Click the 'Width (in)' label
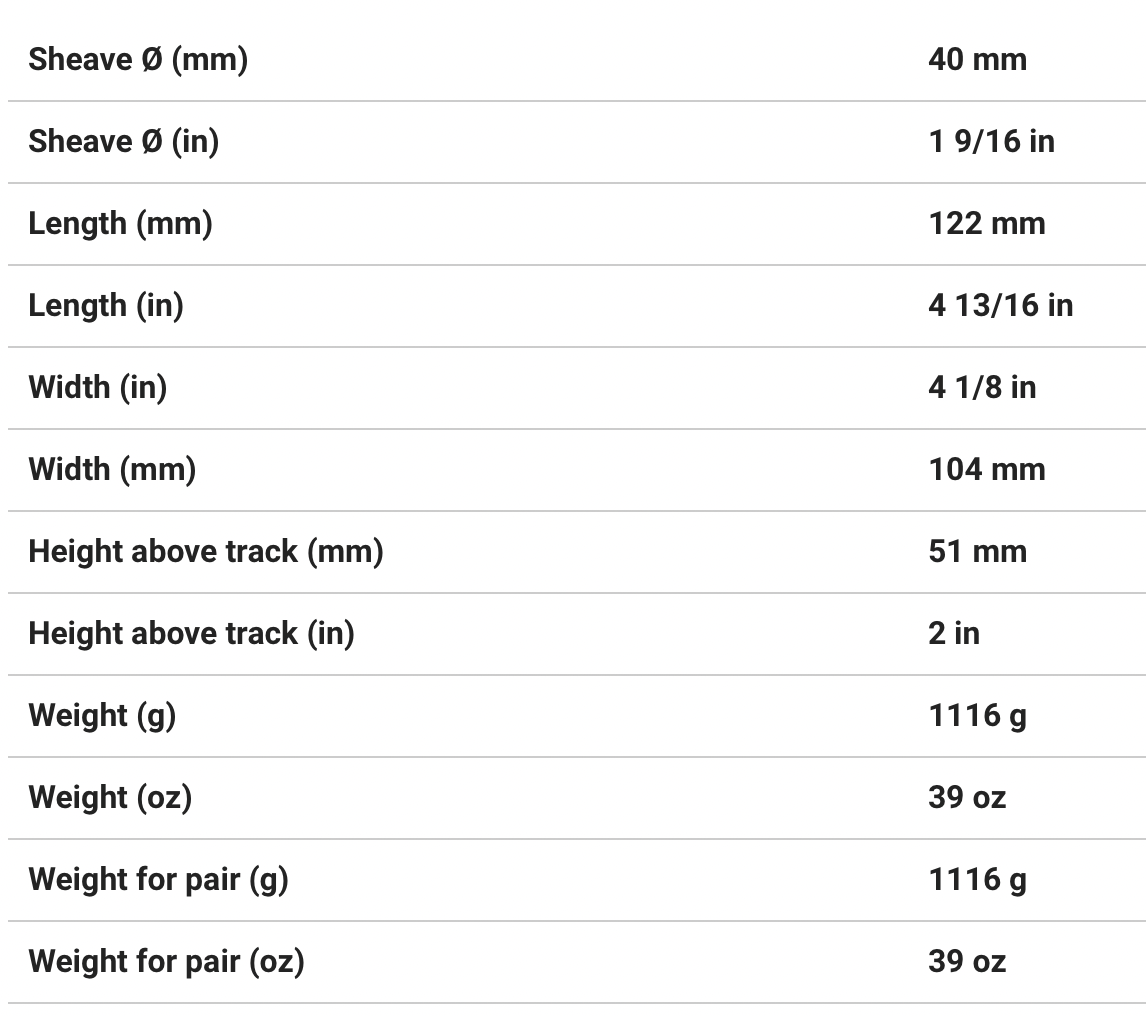1146x1016 pixels. [98, 388]
